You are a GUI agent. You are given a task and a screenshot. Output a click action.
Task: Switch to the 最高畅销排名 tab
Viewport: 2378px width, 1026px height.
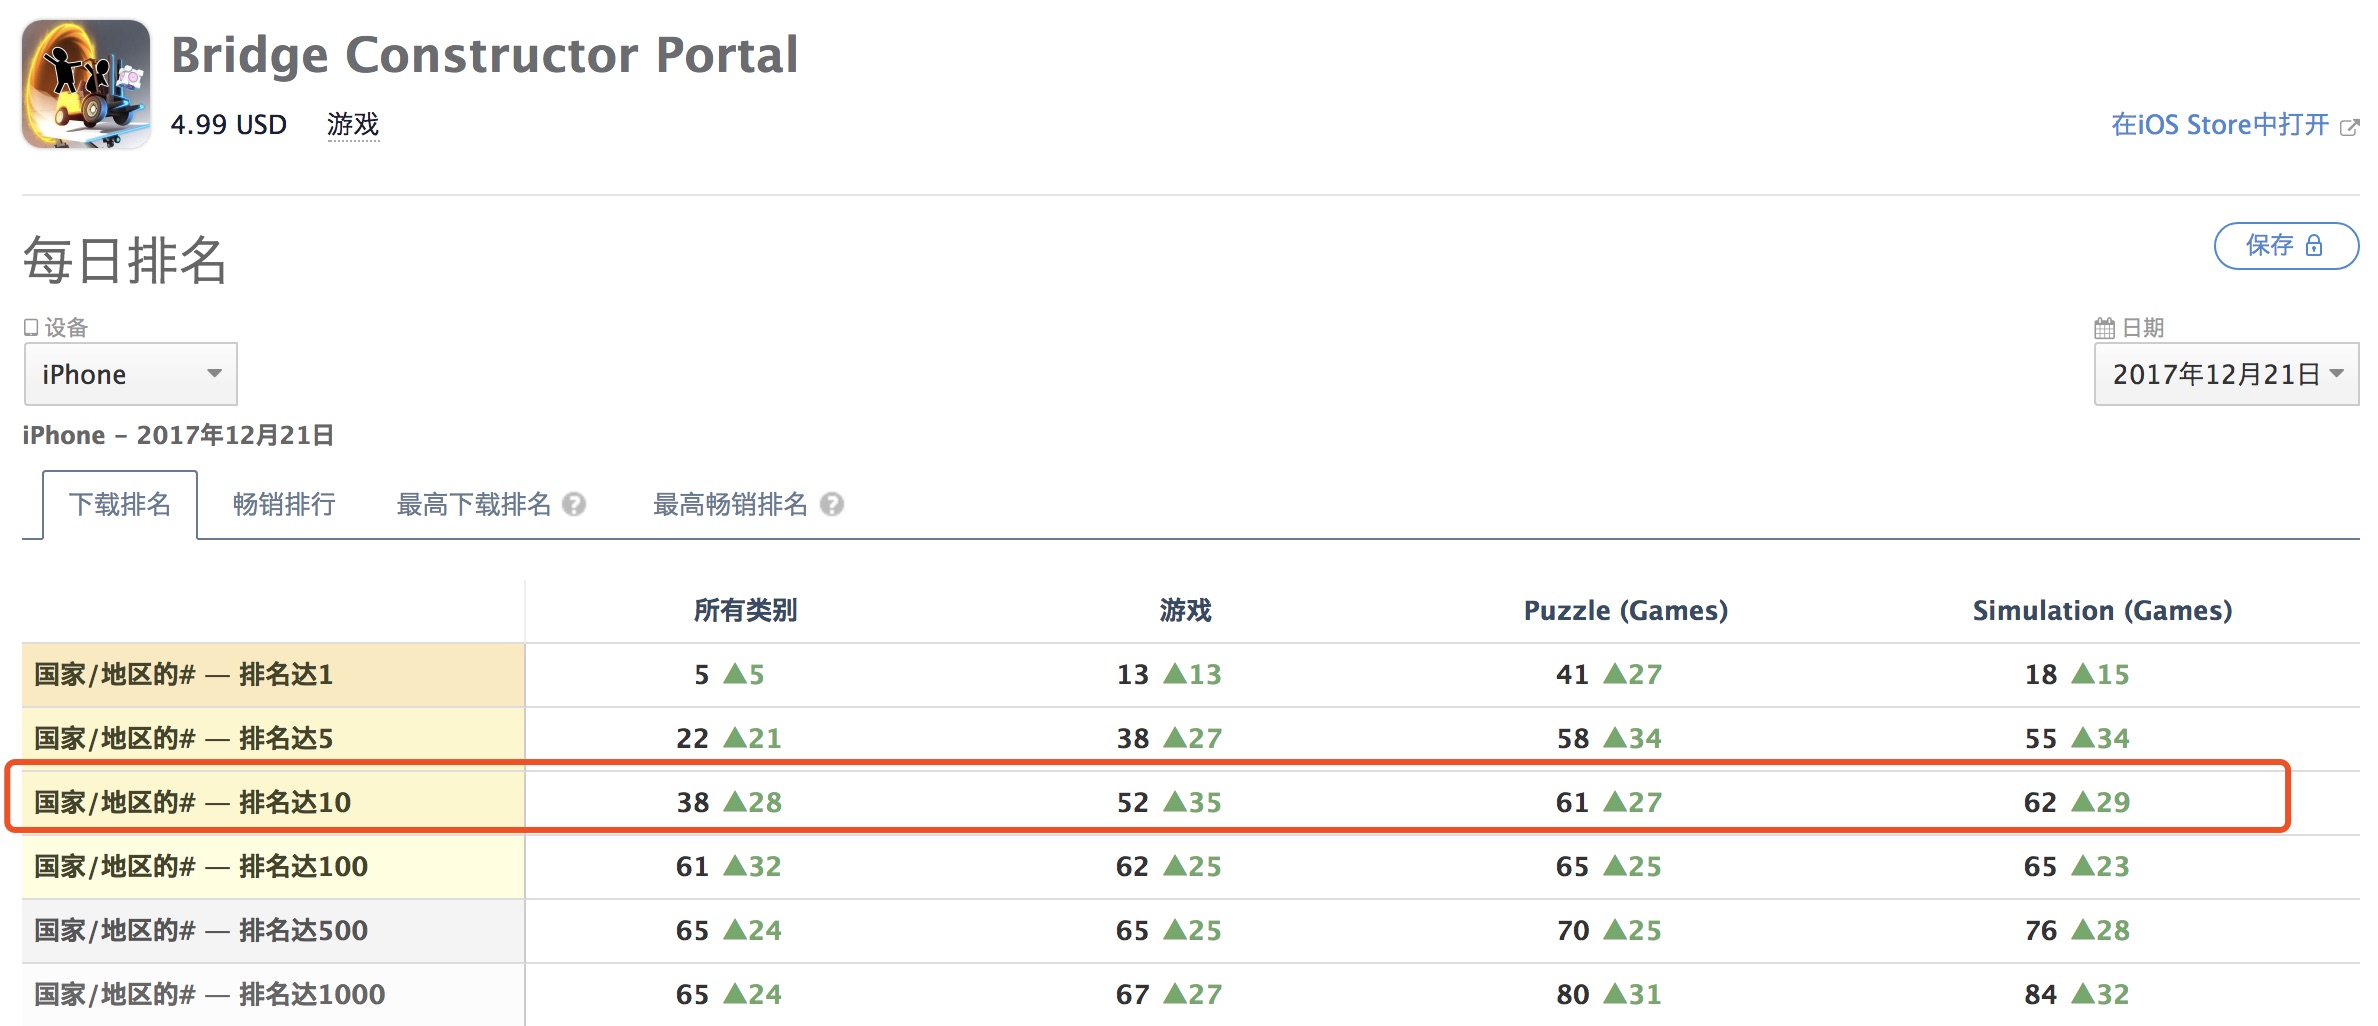point(730,504)
